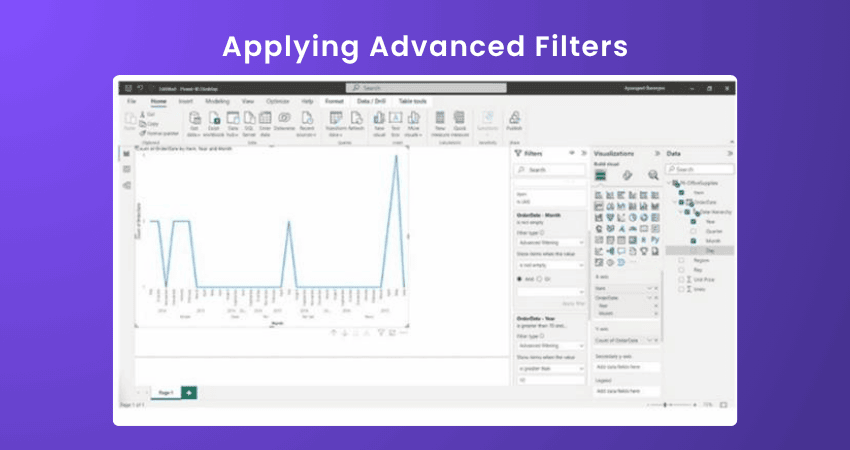Select the Page 1 tab
The width and height of the screenshot is (850, 450).
click(165, 392)
